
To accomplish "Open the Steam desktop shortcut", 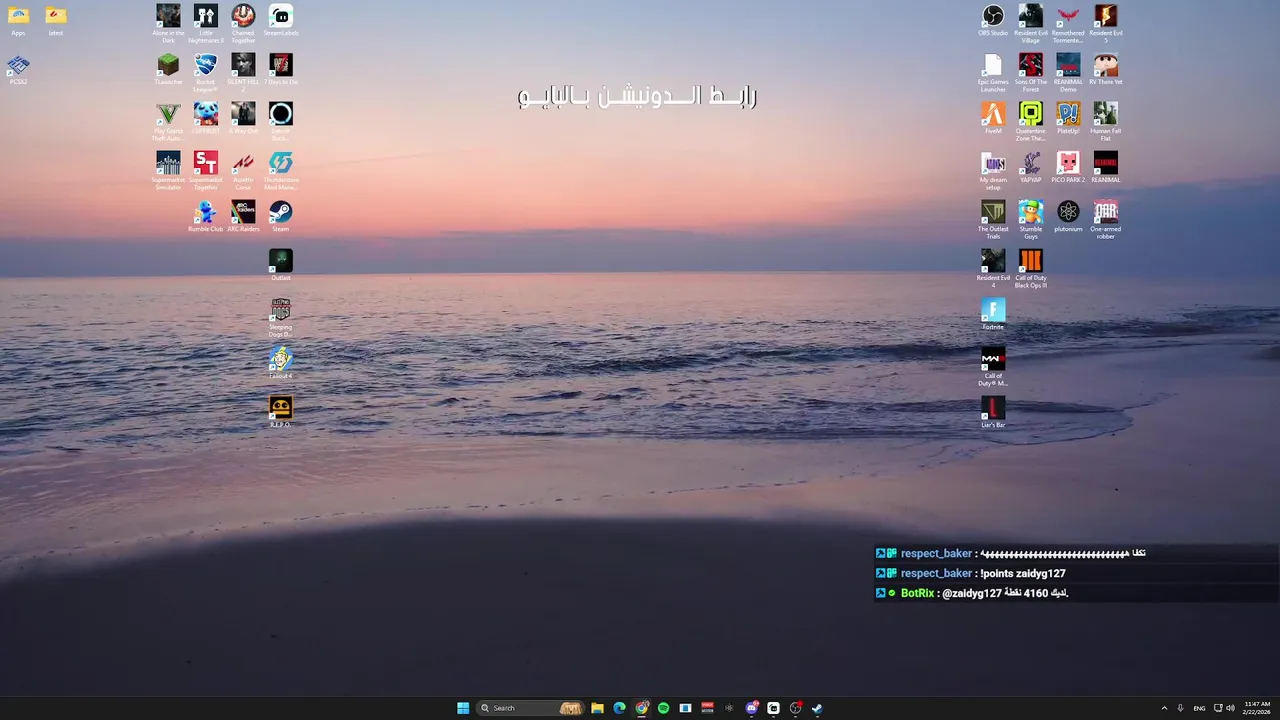I will click(281, 216).
